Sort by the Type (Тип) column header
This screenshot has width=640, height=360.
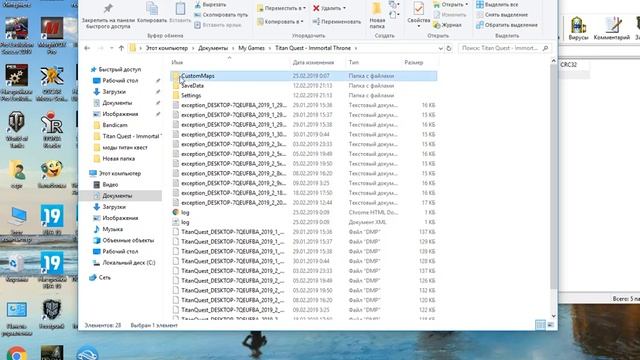click(353, 62)
